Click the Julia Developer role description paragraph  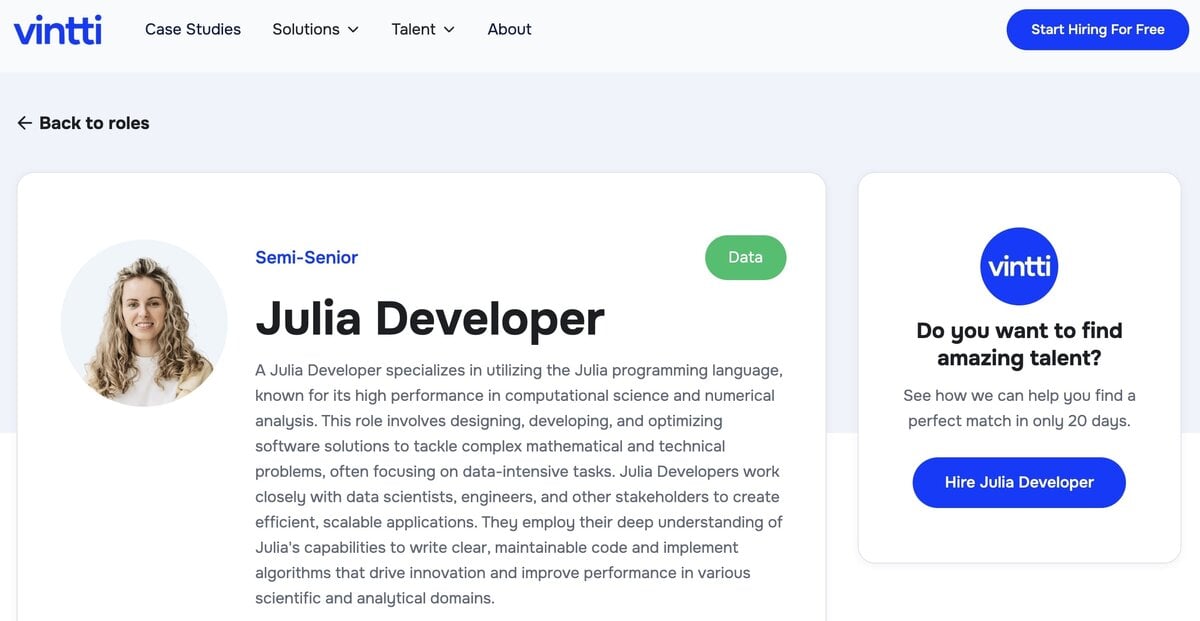point(518,484)
